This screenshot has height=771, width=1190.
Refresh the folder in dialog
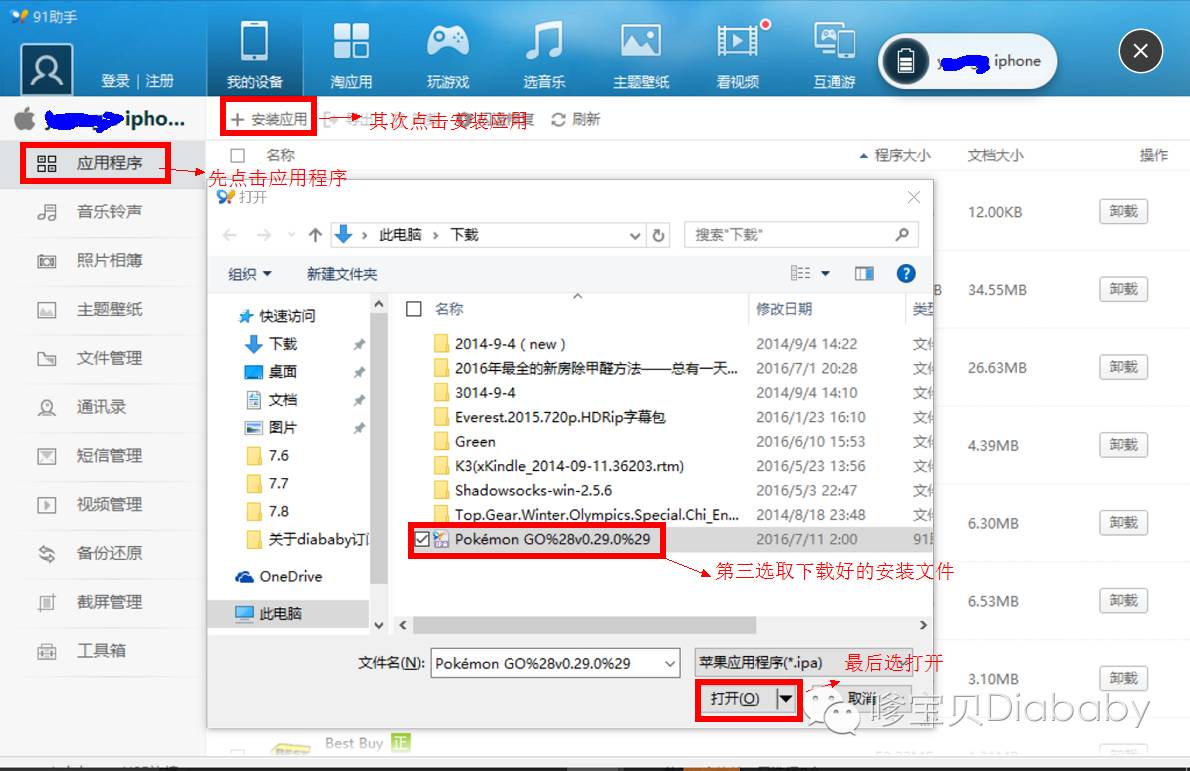(659, 235)
